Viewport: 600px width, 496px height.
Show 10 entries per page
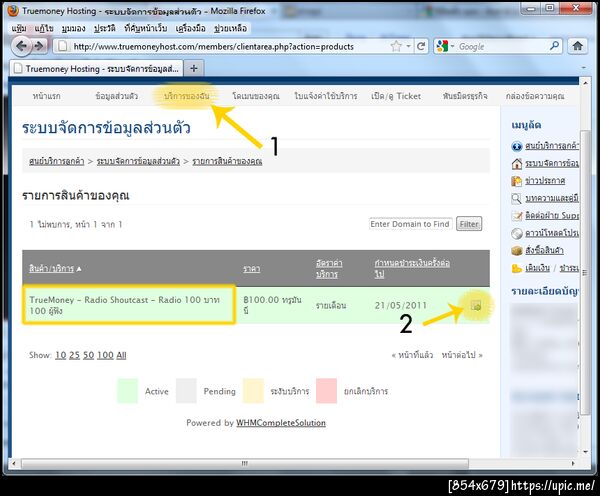click(60, 355)
